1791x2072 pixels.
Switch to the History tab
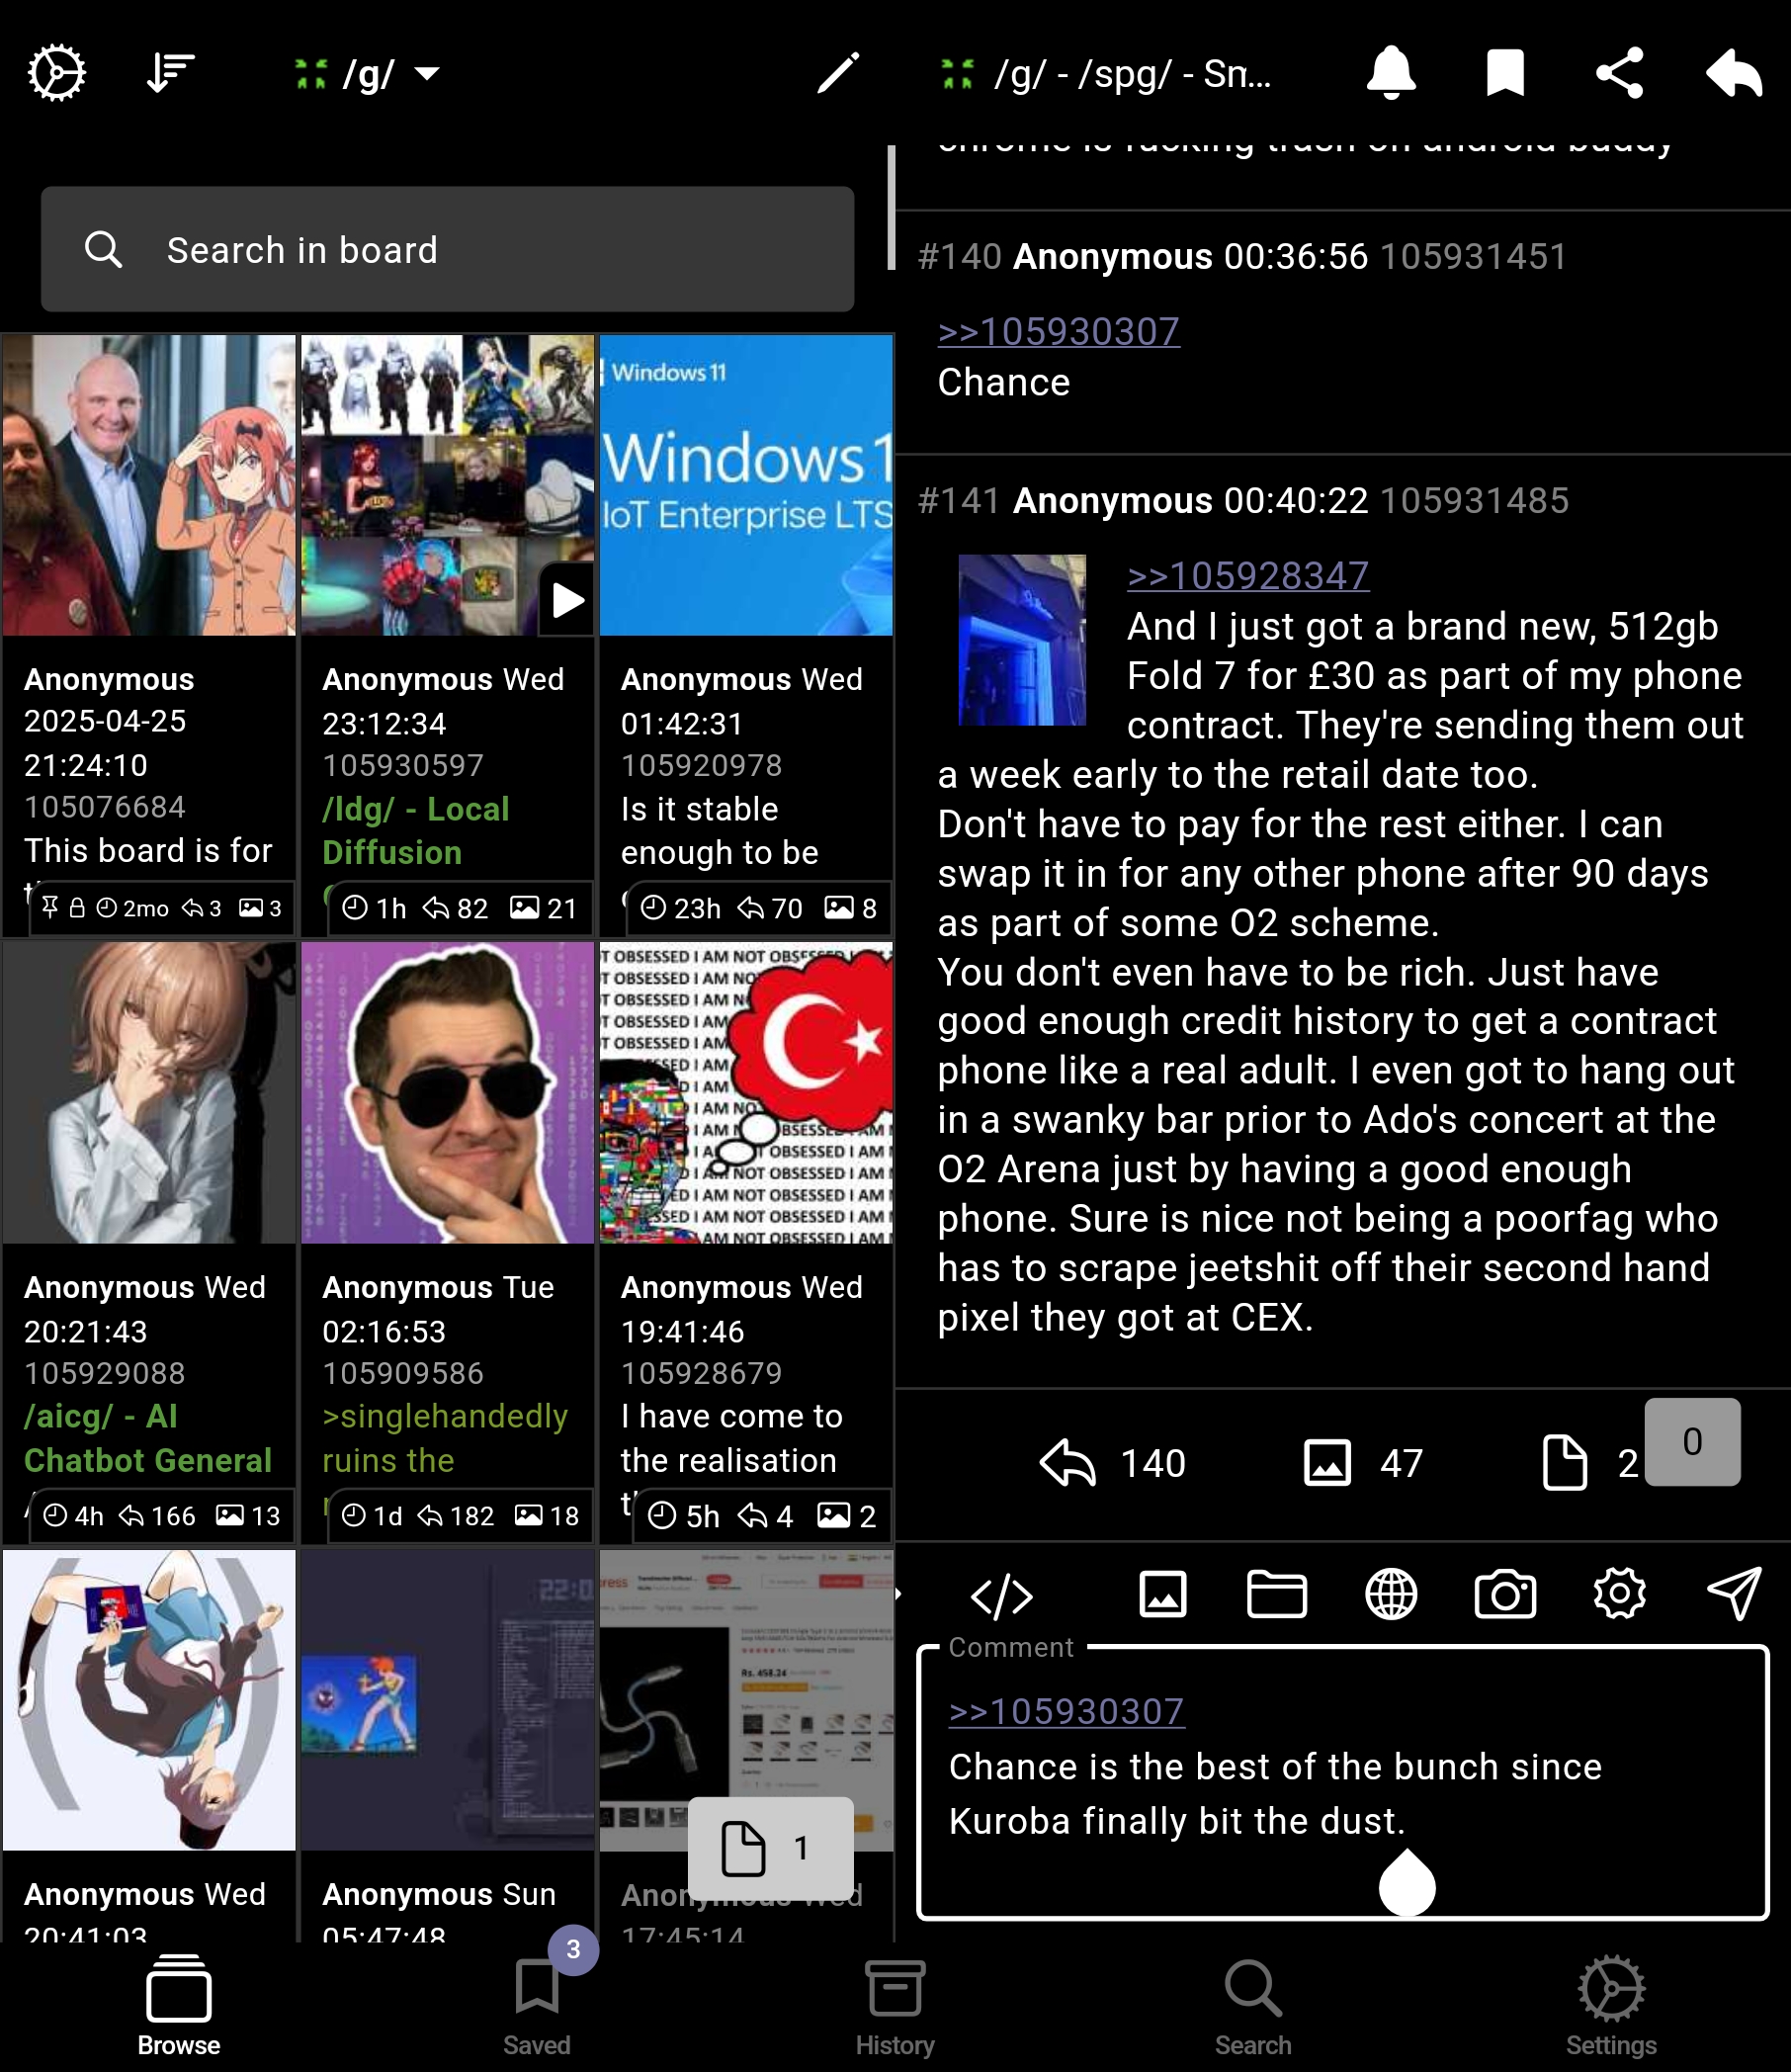(895, 2006)
